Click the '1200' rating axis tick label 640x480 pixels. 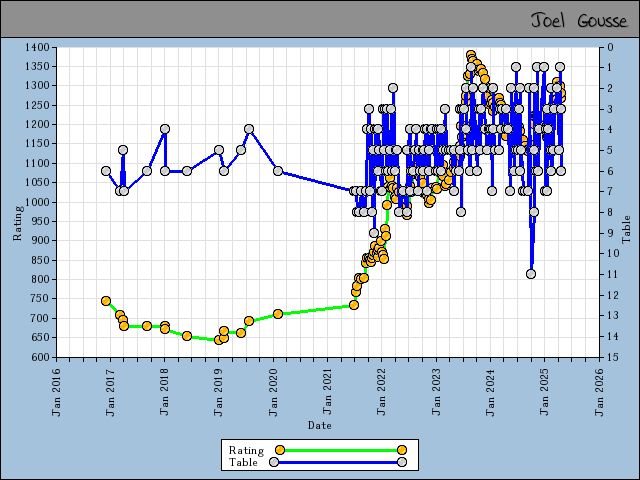click(37, 124)
